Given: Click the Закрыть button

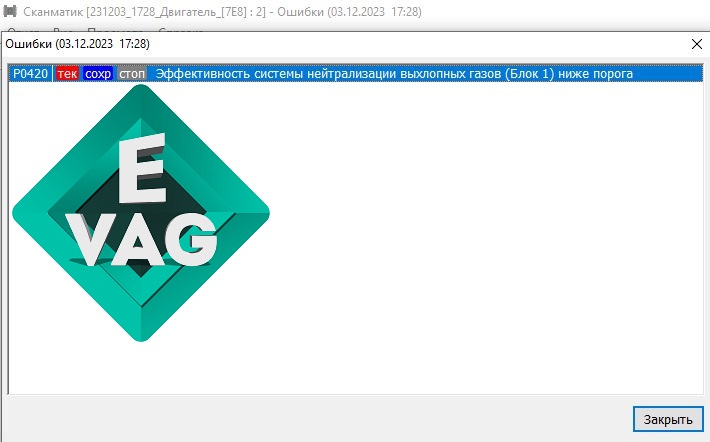Looking at the screenshot, I should (668, 419).
